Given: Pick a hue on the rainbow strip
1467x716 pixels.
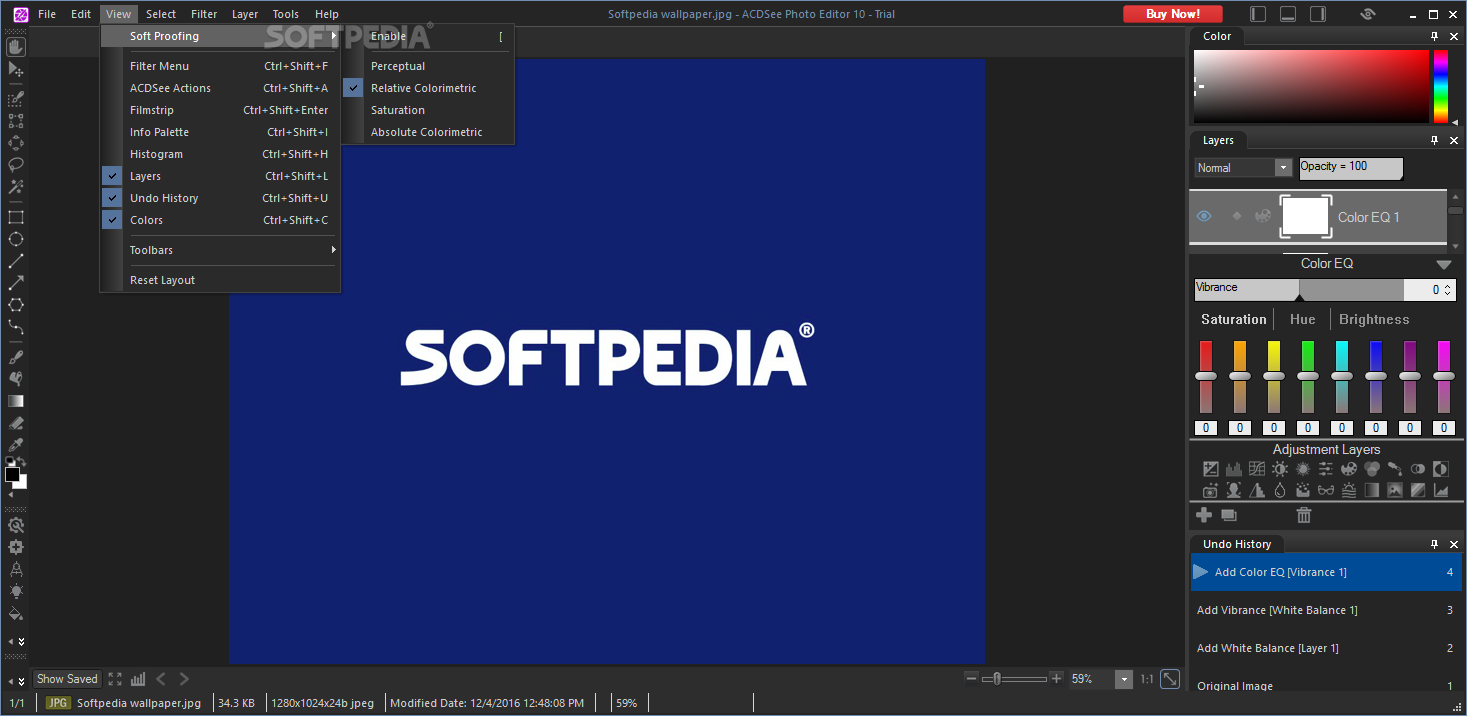Looking at the screenshot, I should (x=1441, y=86).
